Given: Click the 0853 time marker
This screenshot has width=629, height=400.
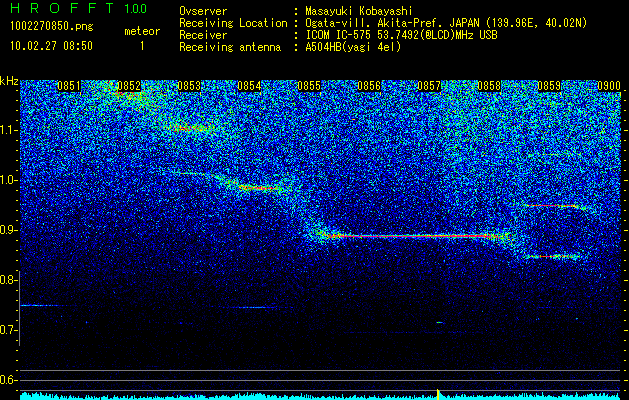Looking at the screenshot, I should pyautogui.click(x=189, y=86).
